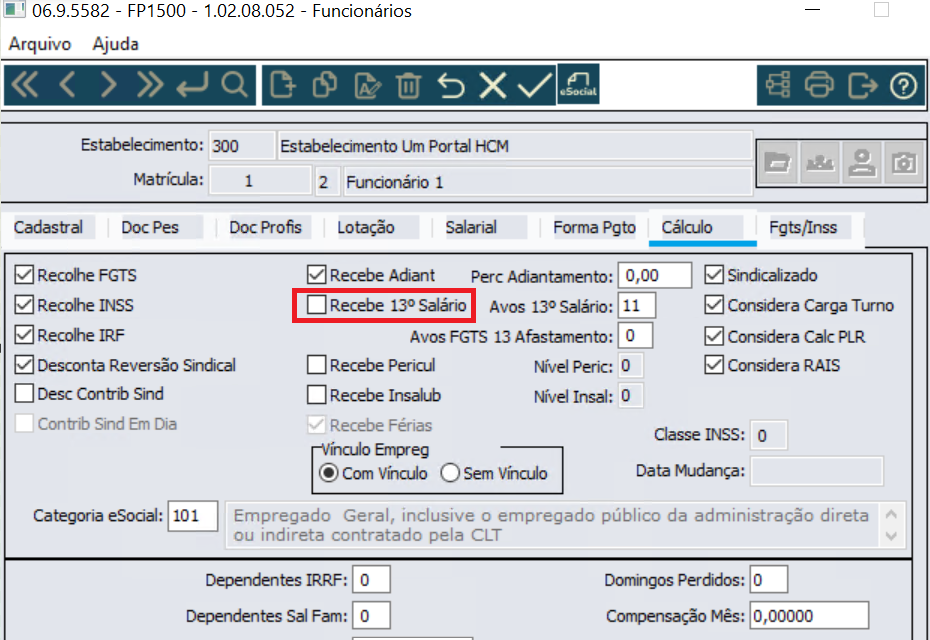Open the Forma Pgto tab
The height and width of the screenshot is (640, 930).
(x=594, y=227)
